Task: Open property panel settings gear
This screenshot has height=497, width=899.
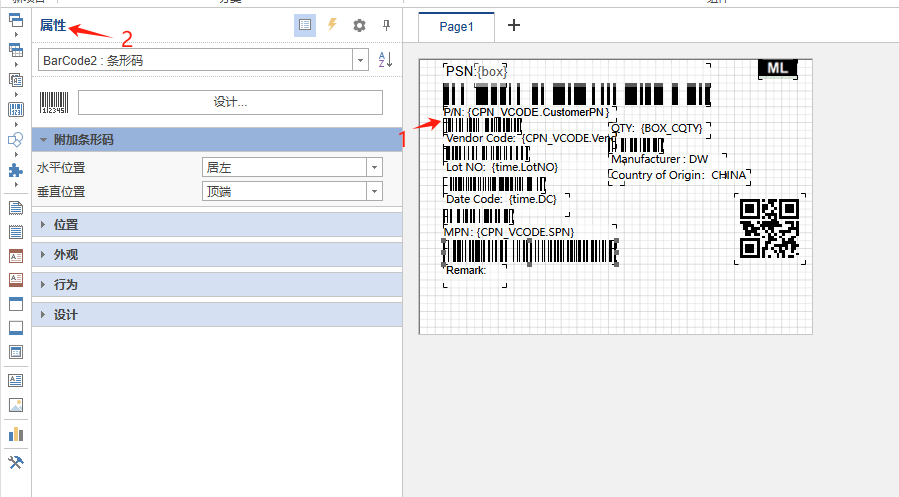Action: [359, 26]
